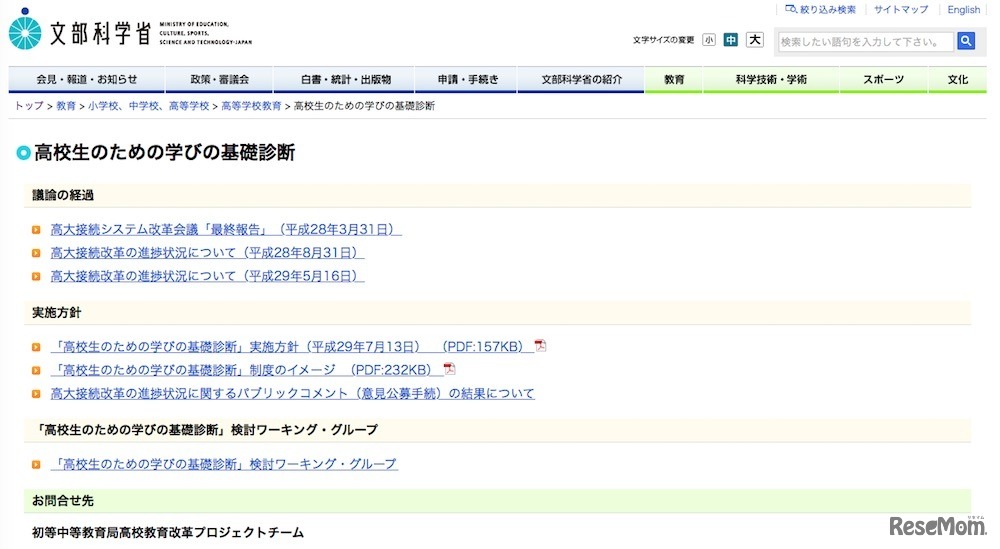The height and width of the screenshot is (549, 1000).
Task: Open the 文部科学省の紹介 menu
Action: [x=581, y=80]
